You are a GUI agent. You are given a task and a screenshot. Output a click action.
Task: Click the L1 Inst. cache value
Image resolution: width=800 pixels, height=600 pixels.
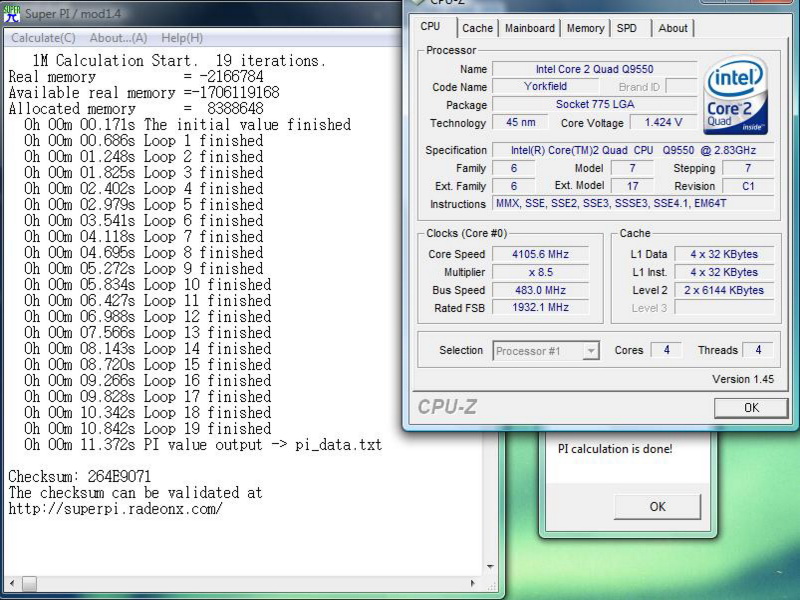point(724,272)
